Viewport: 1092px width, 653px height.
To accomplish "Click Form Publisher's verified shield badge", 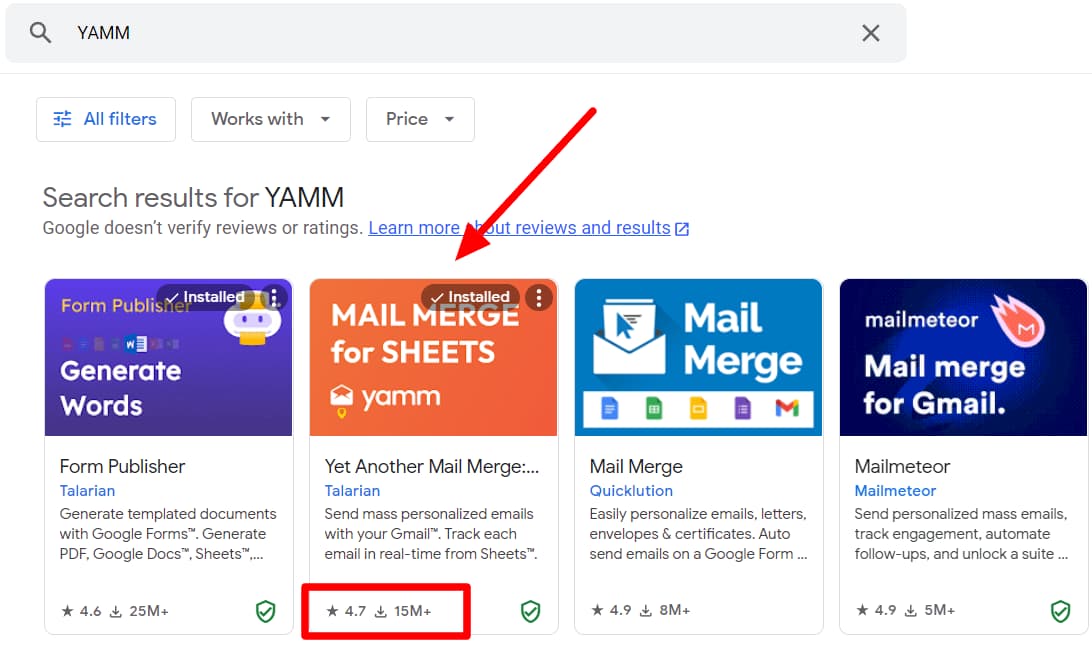I will click(265, 611).
